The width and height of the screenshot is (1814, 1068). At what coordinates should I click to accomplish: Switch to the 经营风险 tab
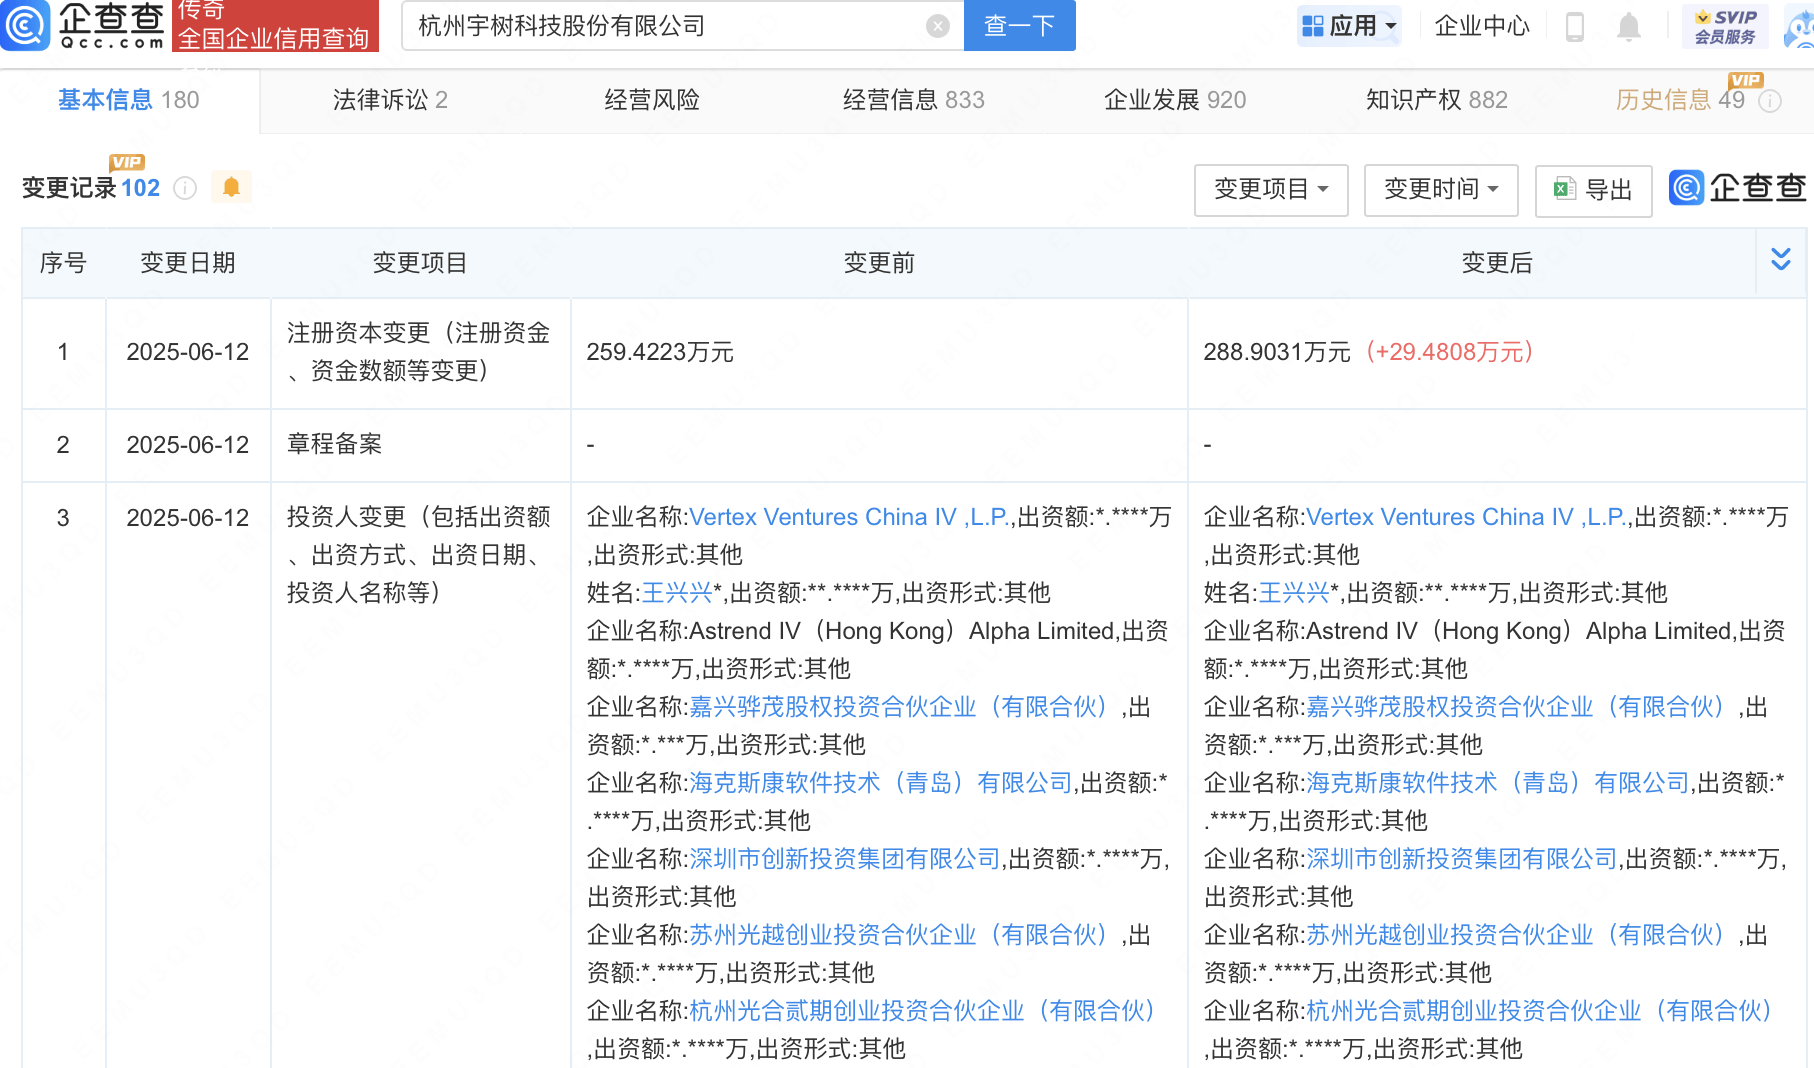pyautogui.click(x=652, y=100)
